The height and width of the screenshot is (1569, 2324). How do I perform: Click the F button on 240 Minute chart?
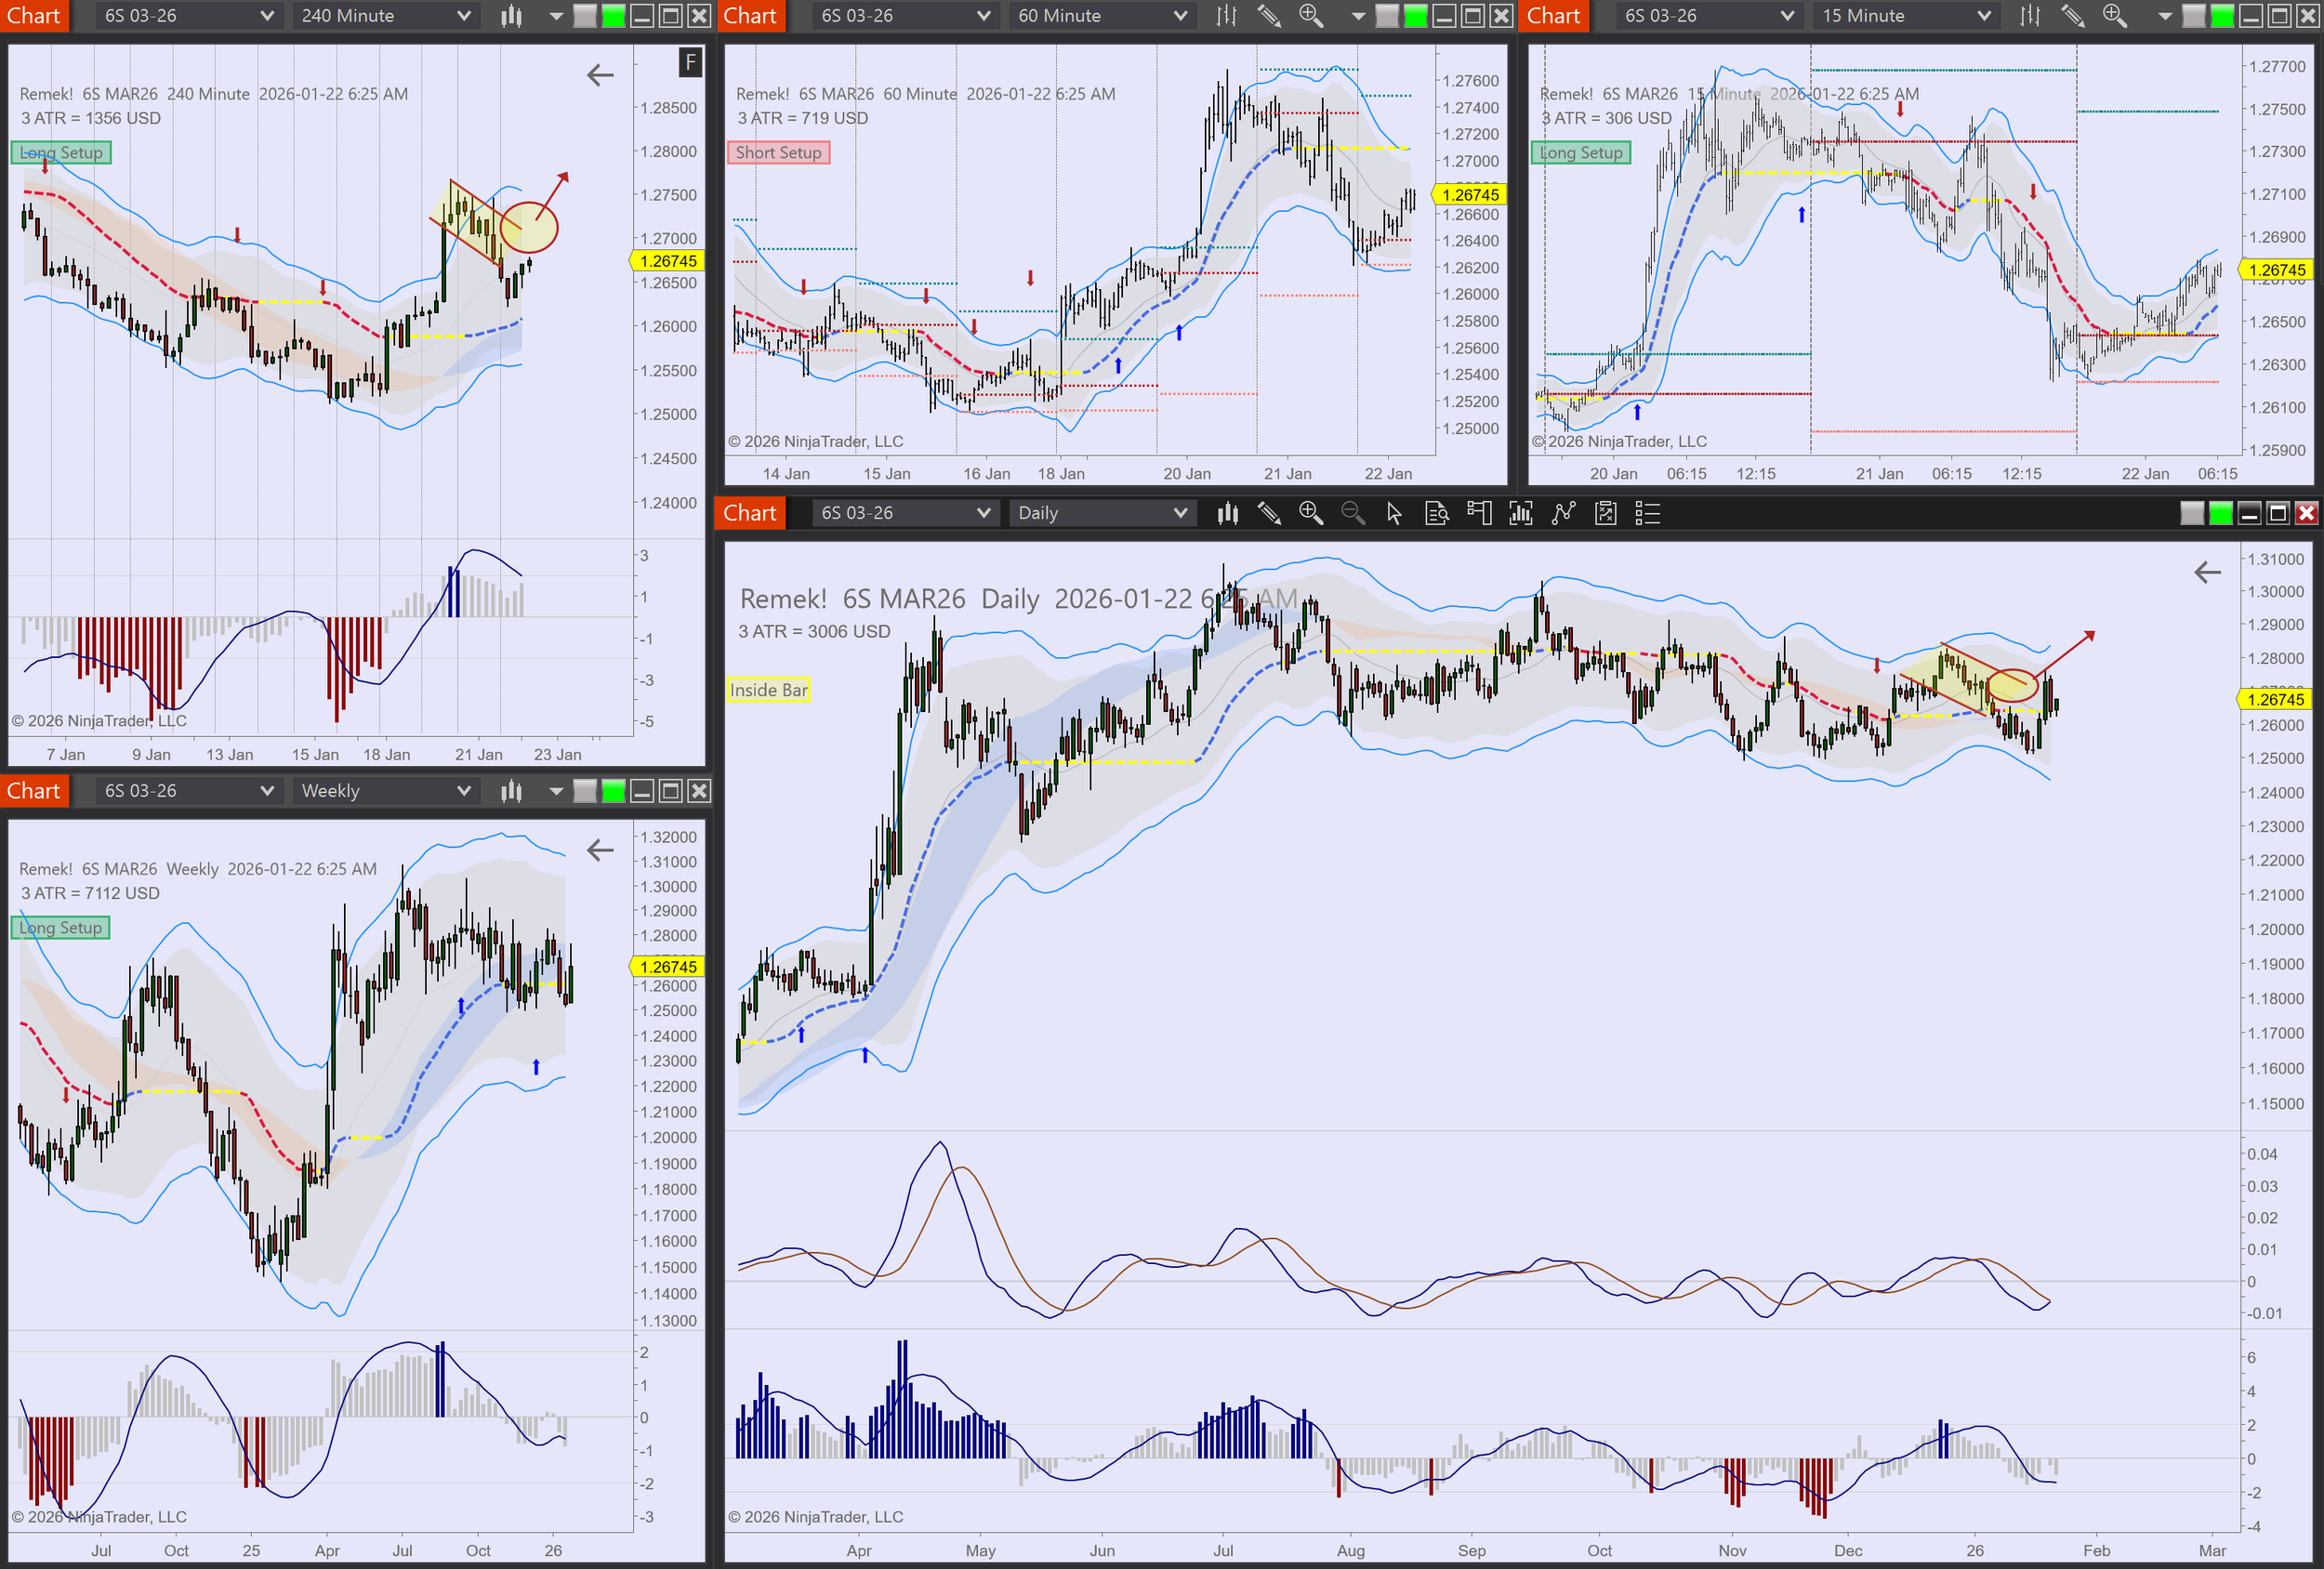pyautogui.click(x=690, y=62)
